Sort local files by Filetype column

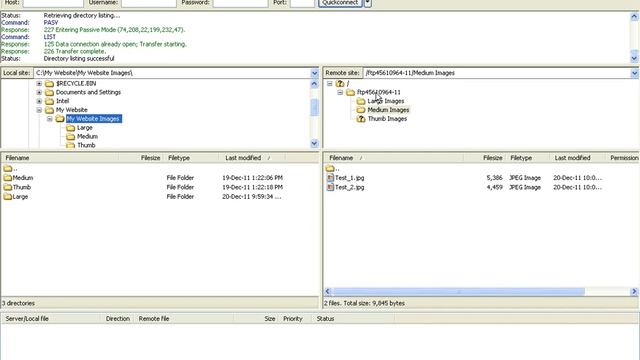(x=191, y=158)
